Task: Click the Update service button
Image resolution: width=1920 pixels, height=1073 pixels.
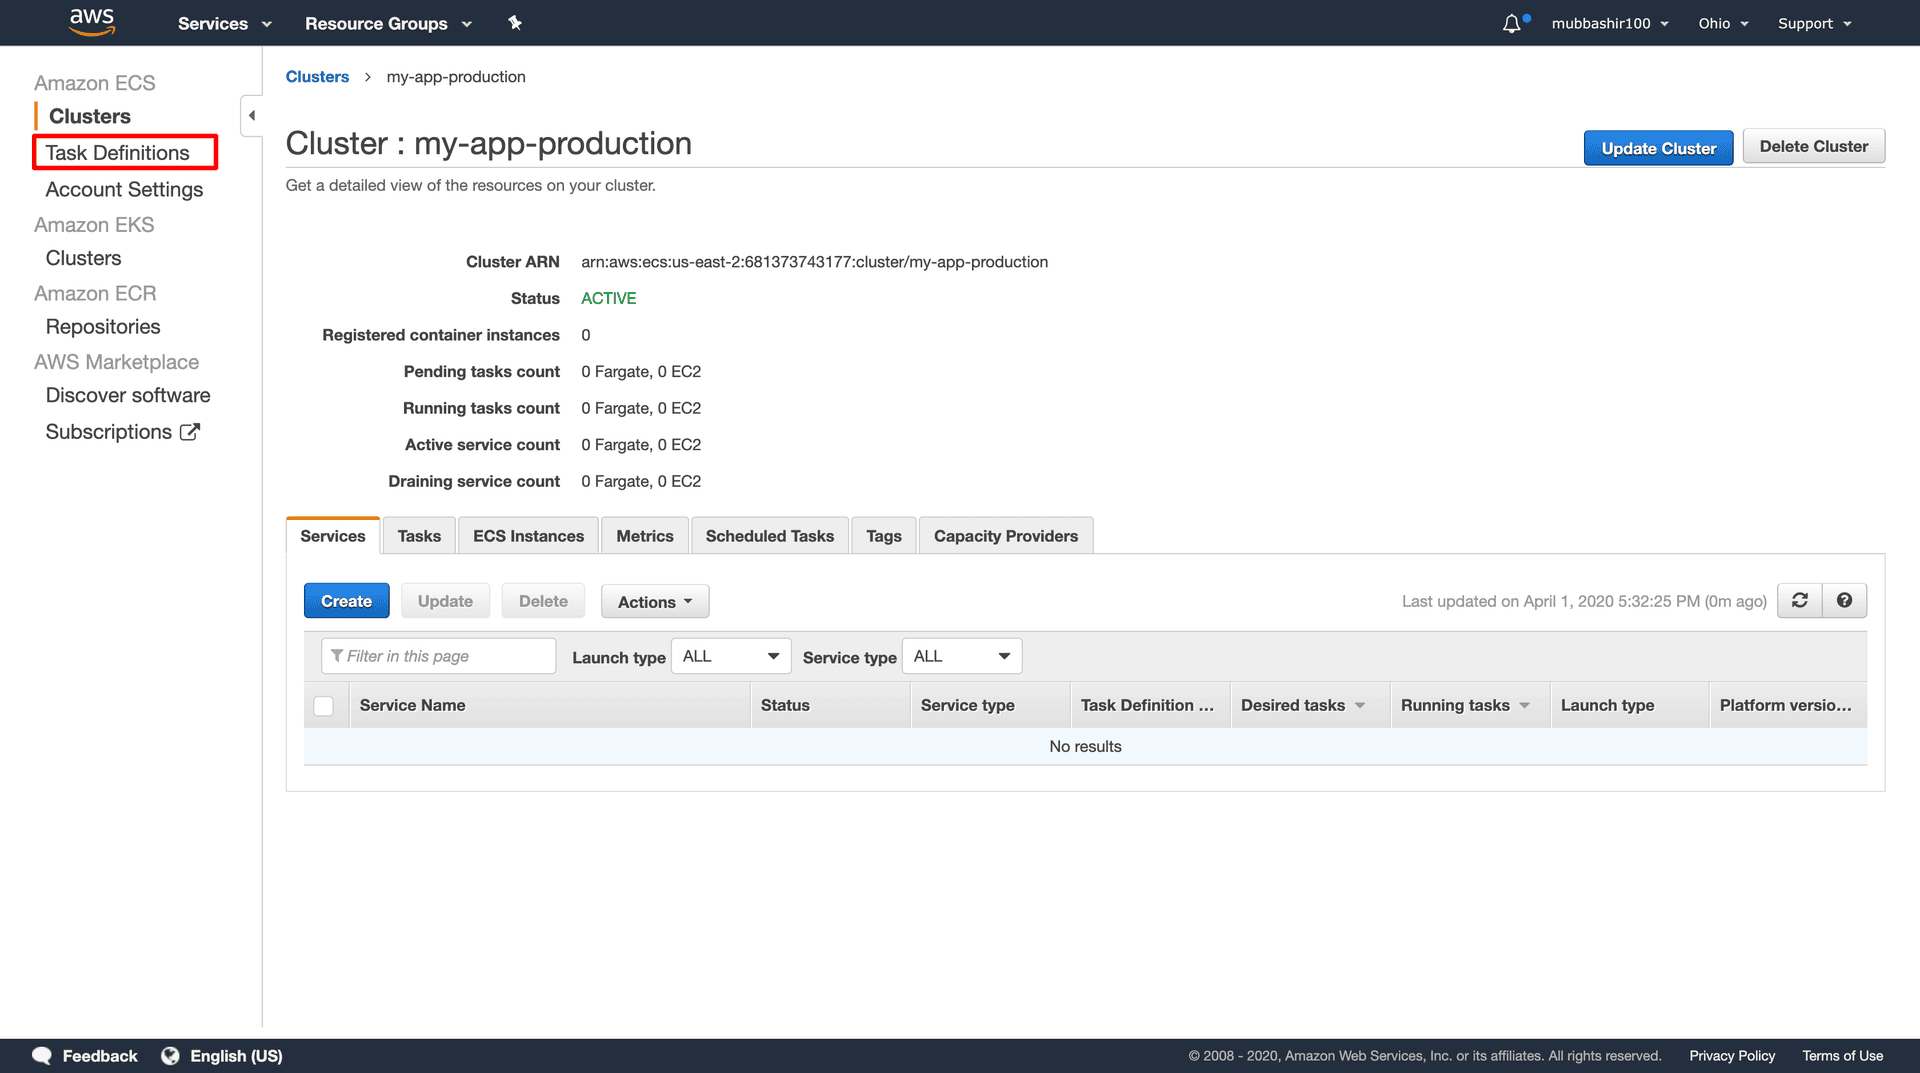Action: 445,601
